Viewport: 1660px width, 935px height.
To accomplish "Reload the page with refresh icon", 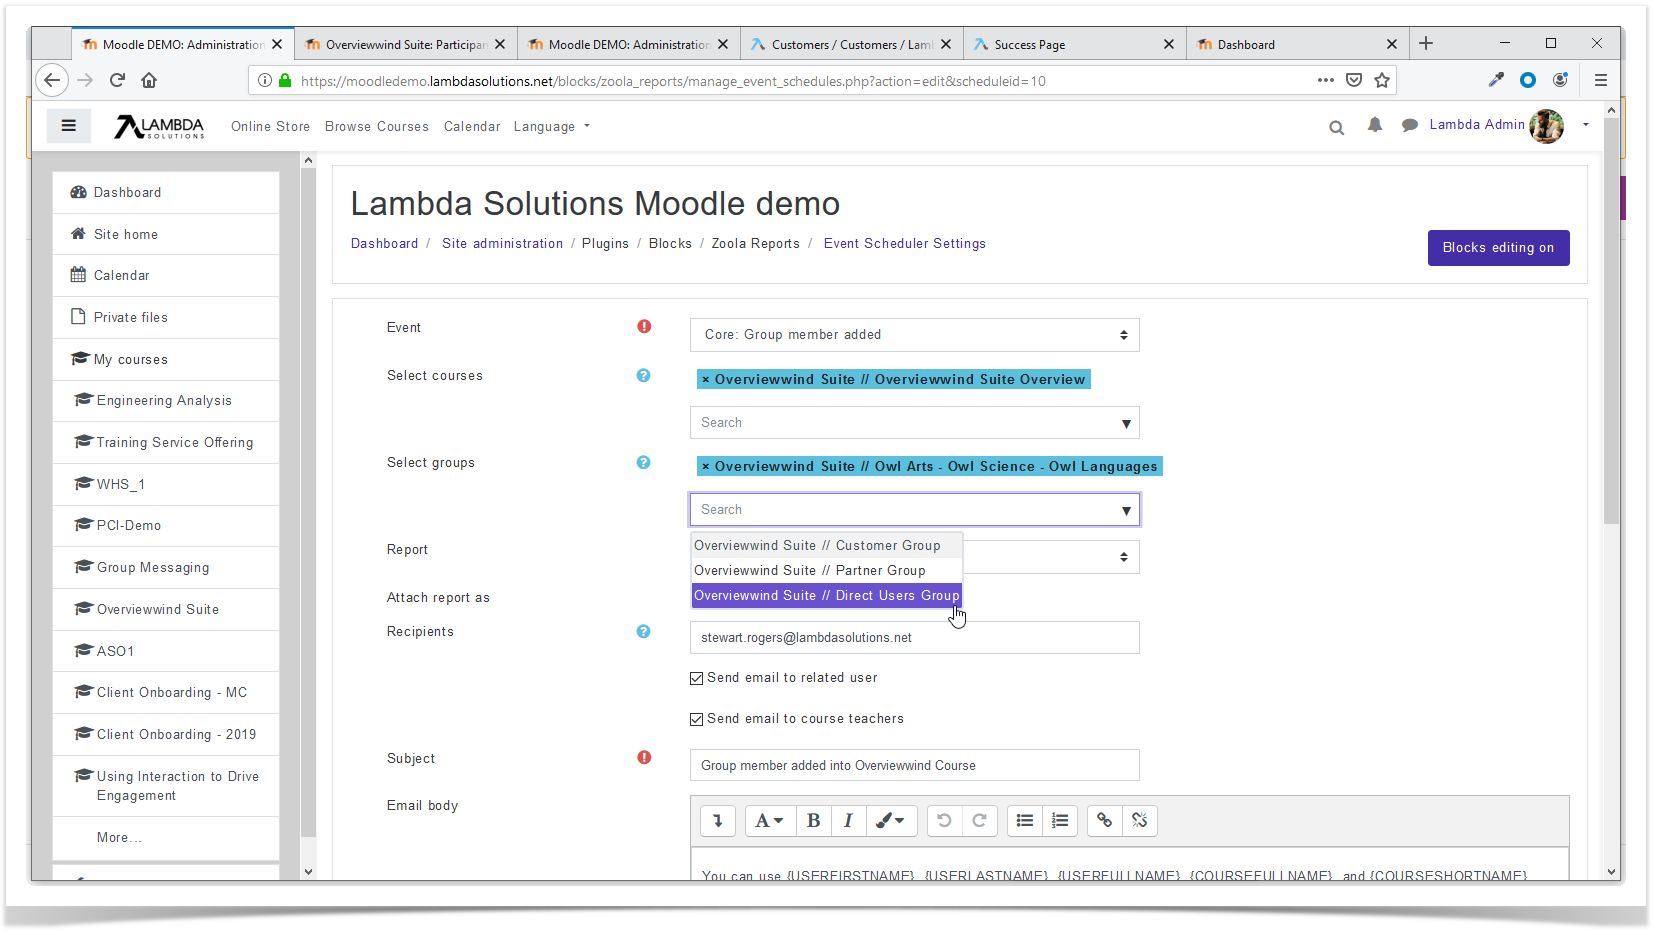I will [117, 80].
